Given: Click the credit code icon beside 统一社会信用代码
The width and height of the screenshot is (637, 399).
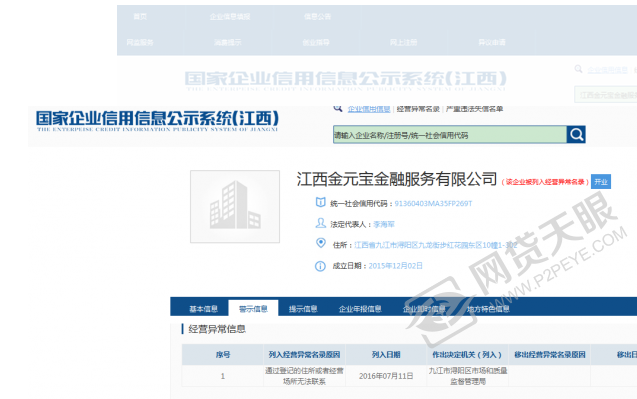Looking at the screenshot, I should pyautogui.click(x=321, y=202).
